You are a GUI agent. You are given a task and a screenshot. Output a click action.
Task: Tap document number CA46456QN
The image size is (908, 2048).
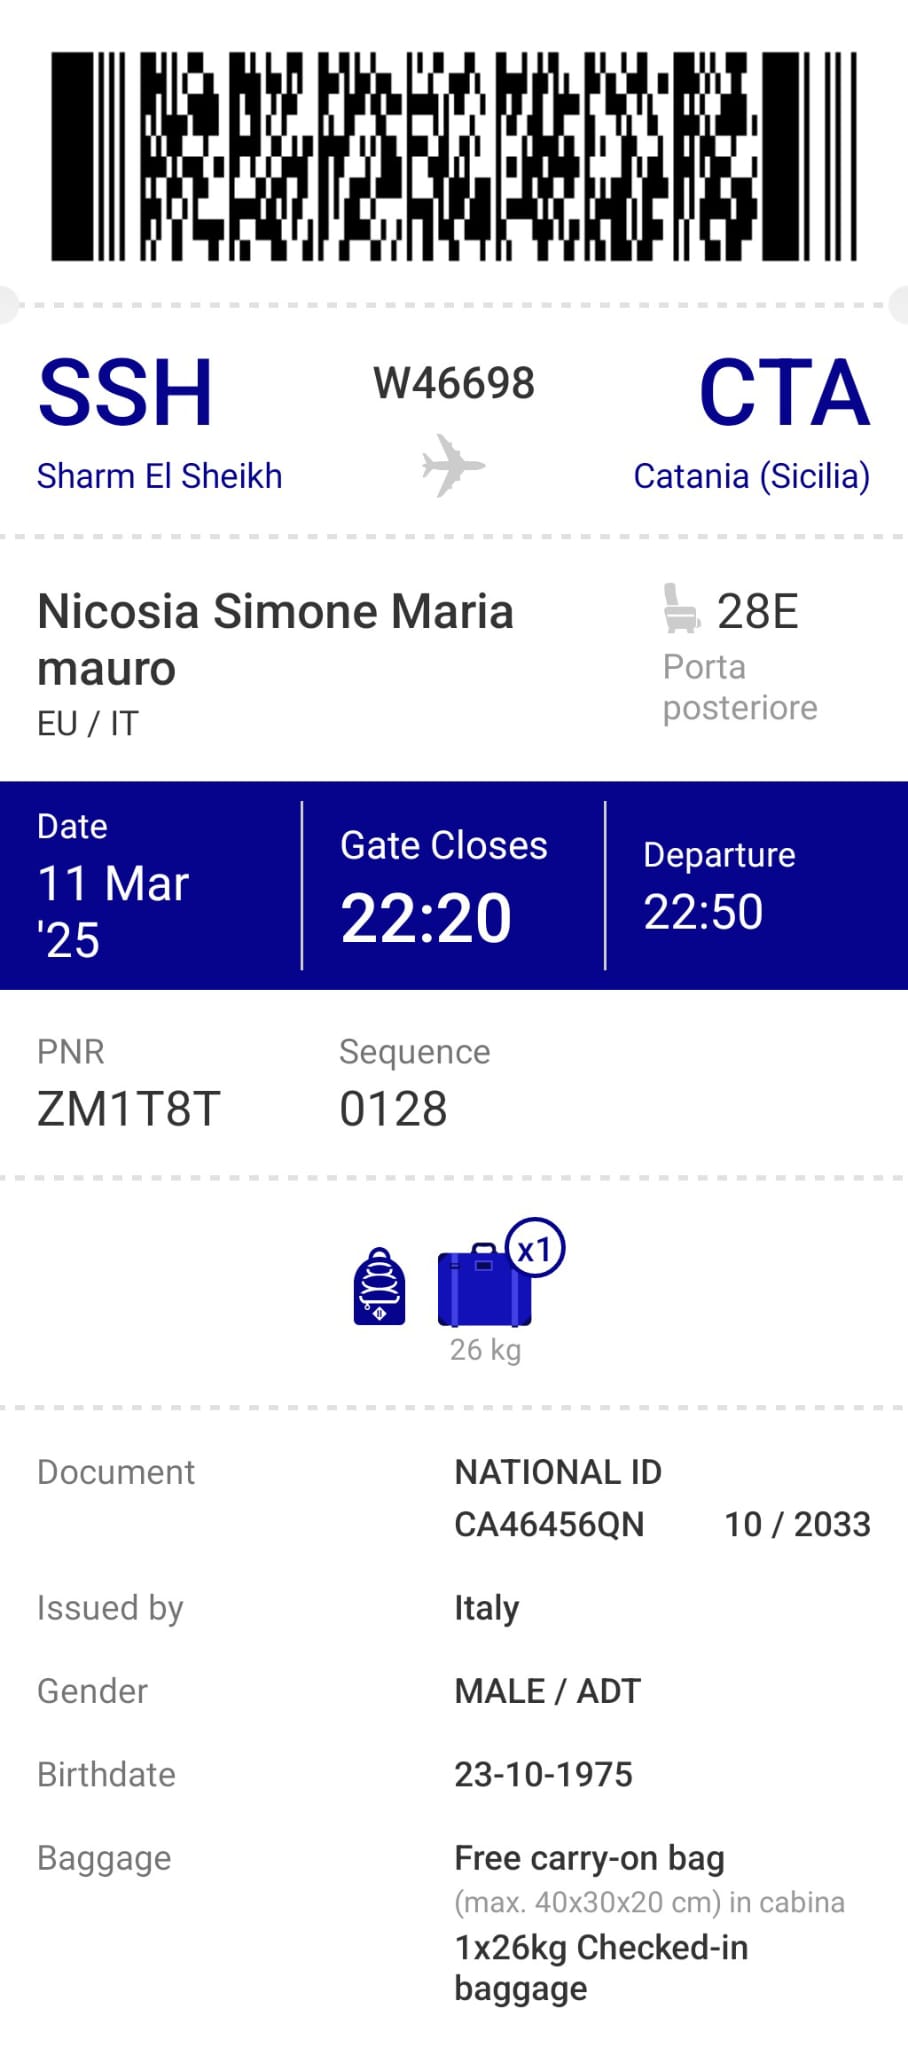(x=549, y=1524)
